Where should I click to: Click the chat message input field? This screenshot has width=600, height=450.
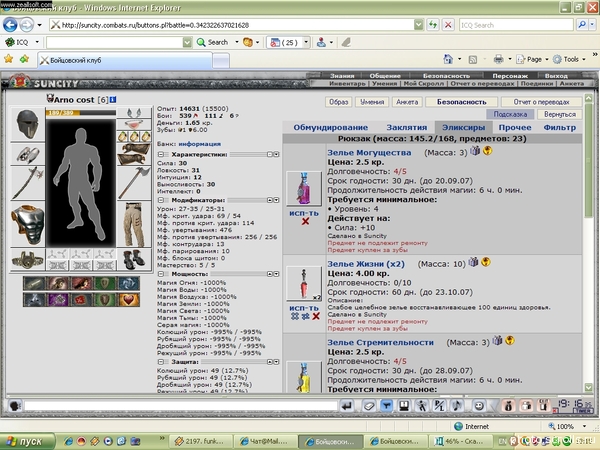181,406
